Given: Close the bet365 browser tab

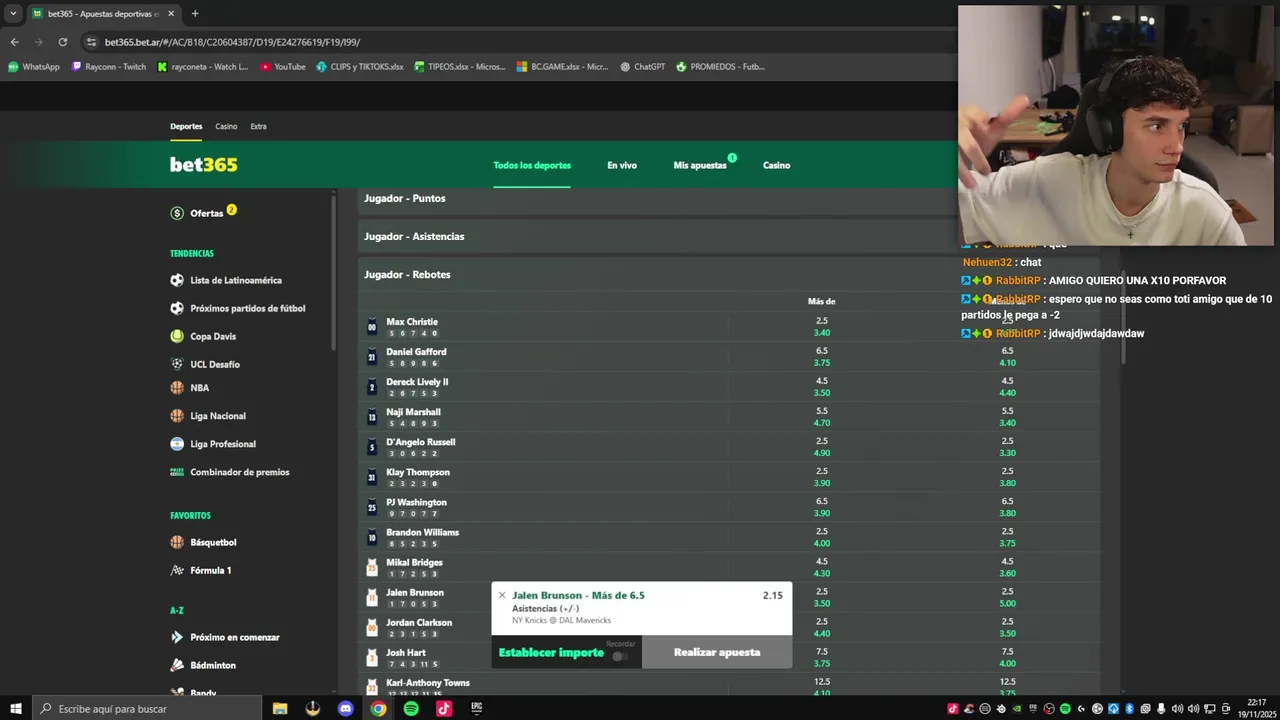Looking at the screenshot, I should click(171, 14).
